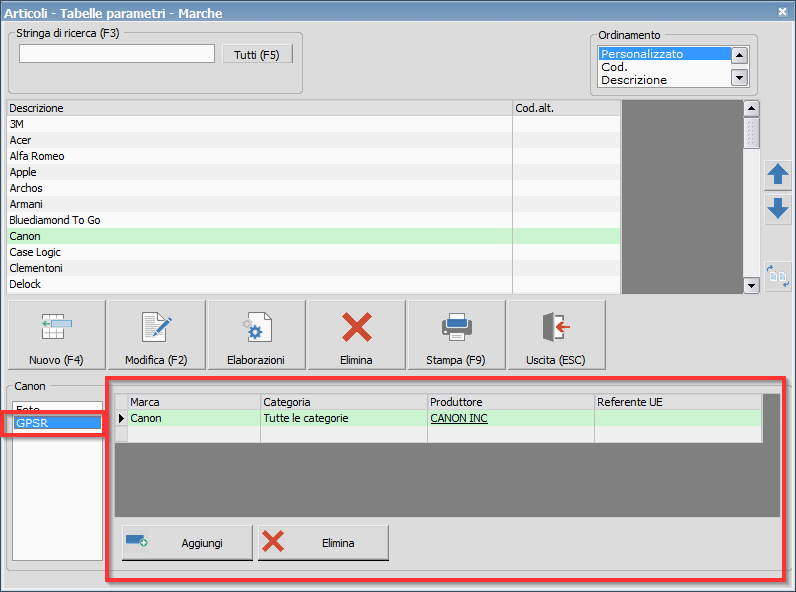The height and width of the screenshot is (592, 796).
Task: Select the GPSR tab in Canon panel
Action: click(x=57, y=423)
